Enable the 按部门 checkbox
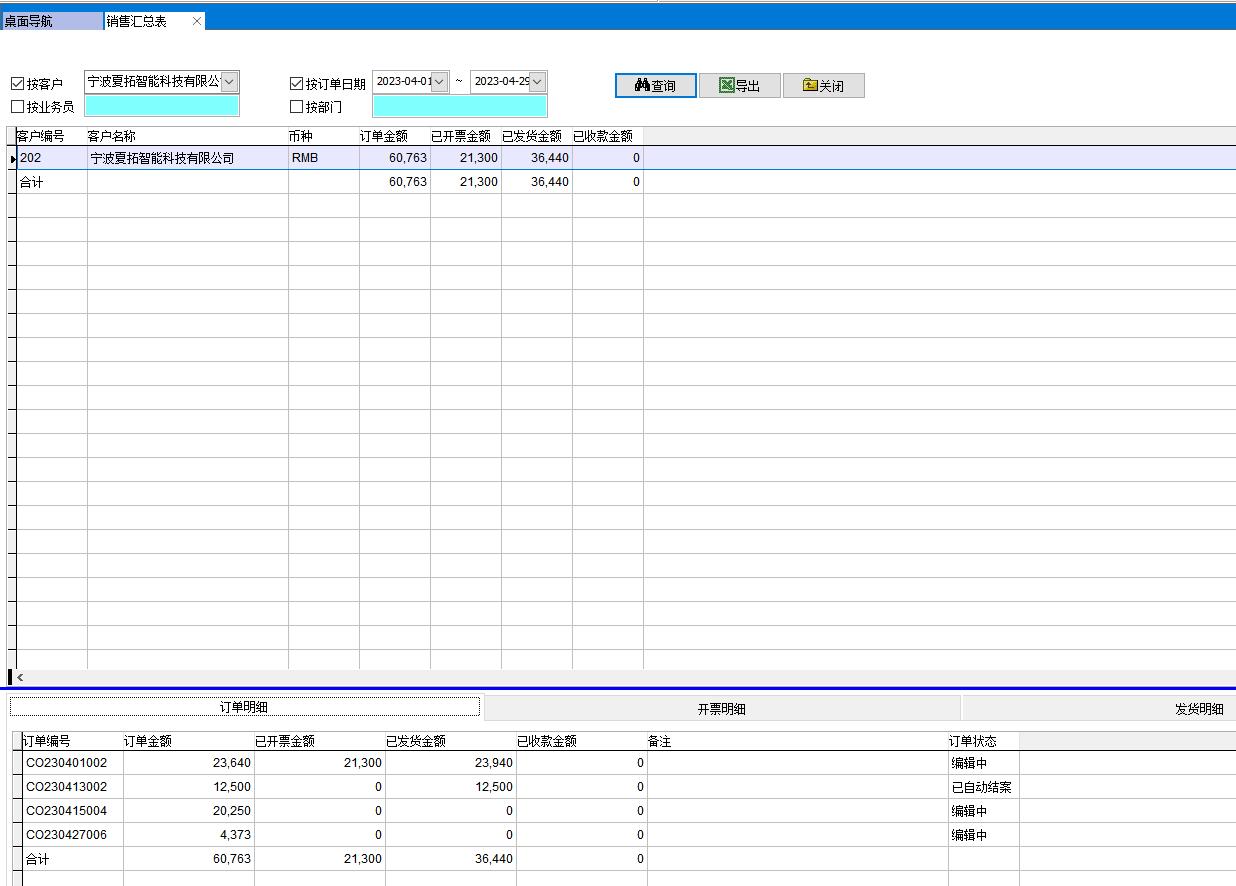 point(296,107)
